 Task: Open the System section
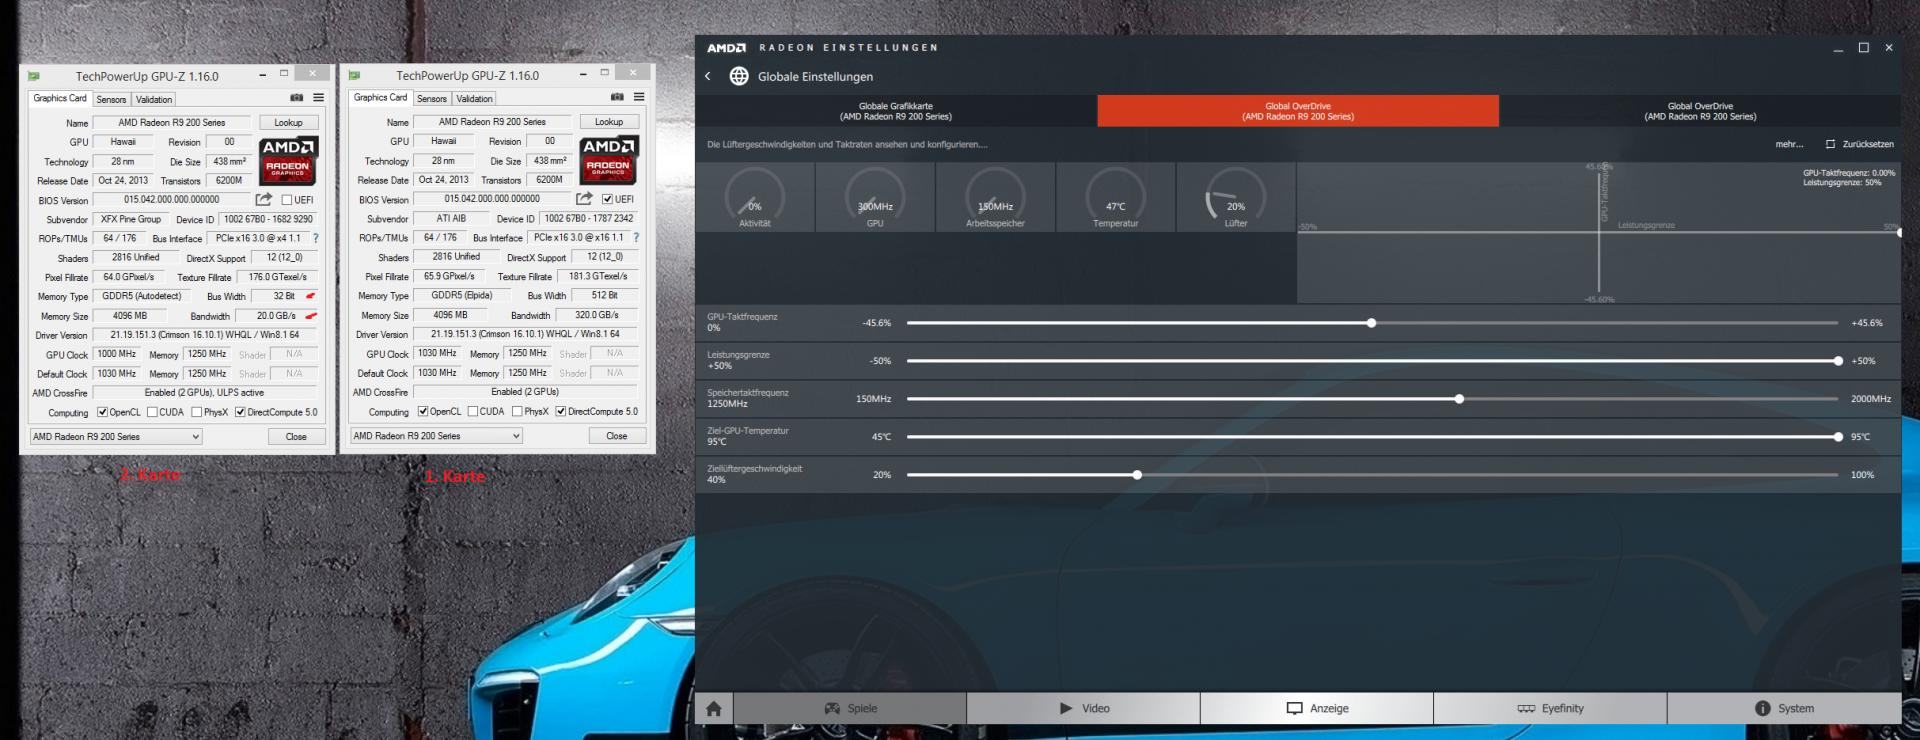[1784, 708]
